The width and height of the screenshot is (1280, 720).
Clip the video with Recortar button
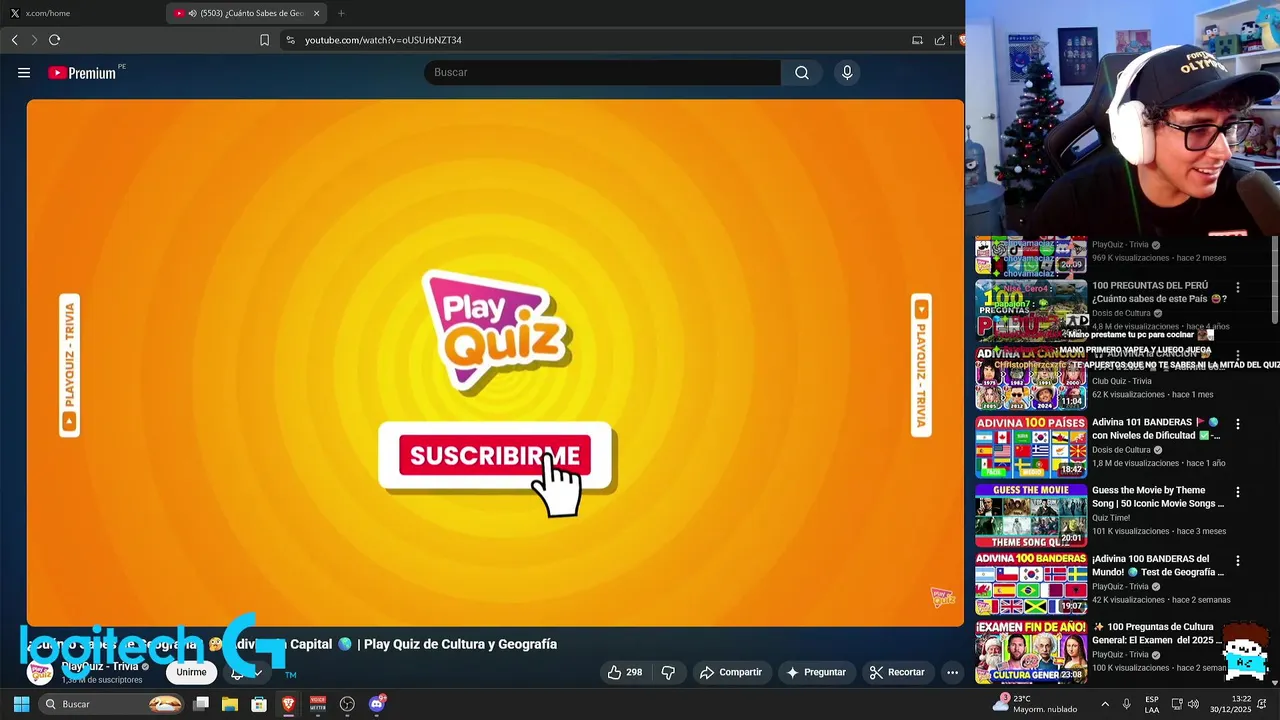tap(897, 672)
